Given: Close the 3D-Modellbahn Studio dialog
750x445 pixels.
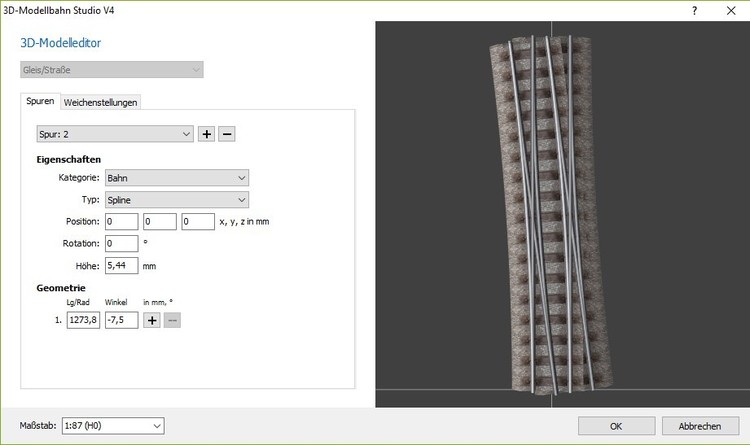Looking at the screenshot, I should 731,11.
